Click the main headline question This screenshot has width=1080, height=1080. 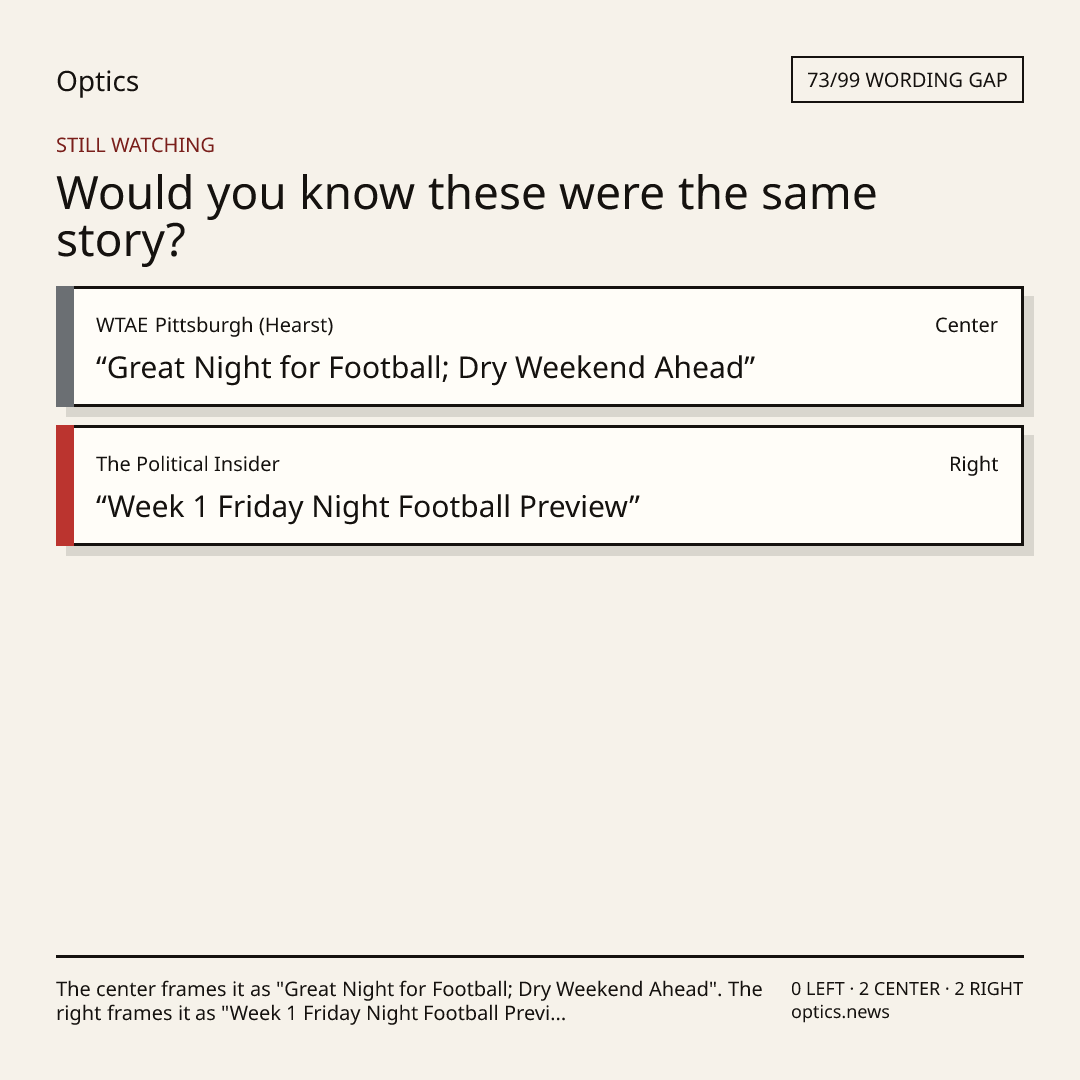[x=466, y=216]
